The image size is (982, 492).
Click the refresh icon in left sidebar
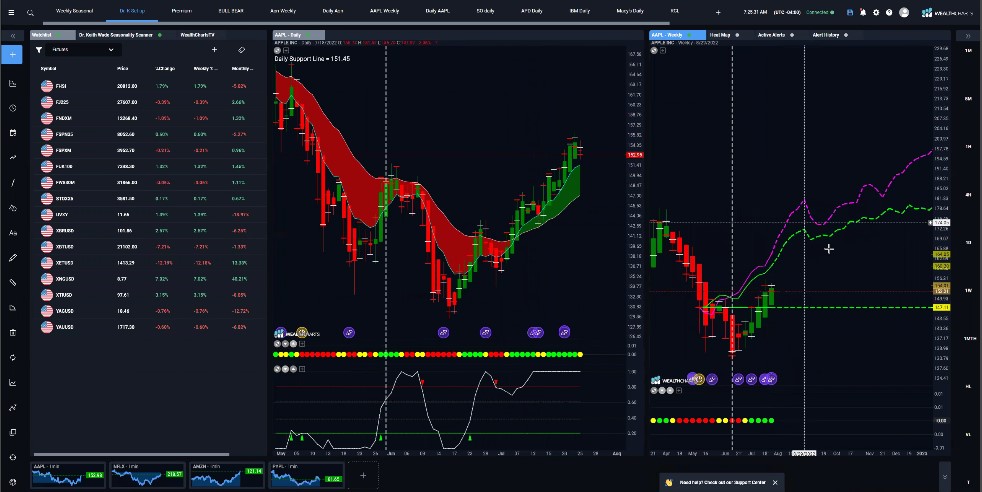[13, 357]
